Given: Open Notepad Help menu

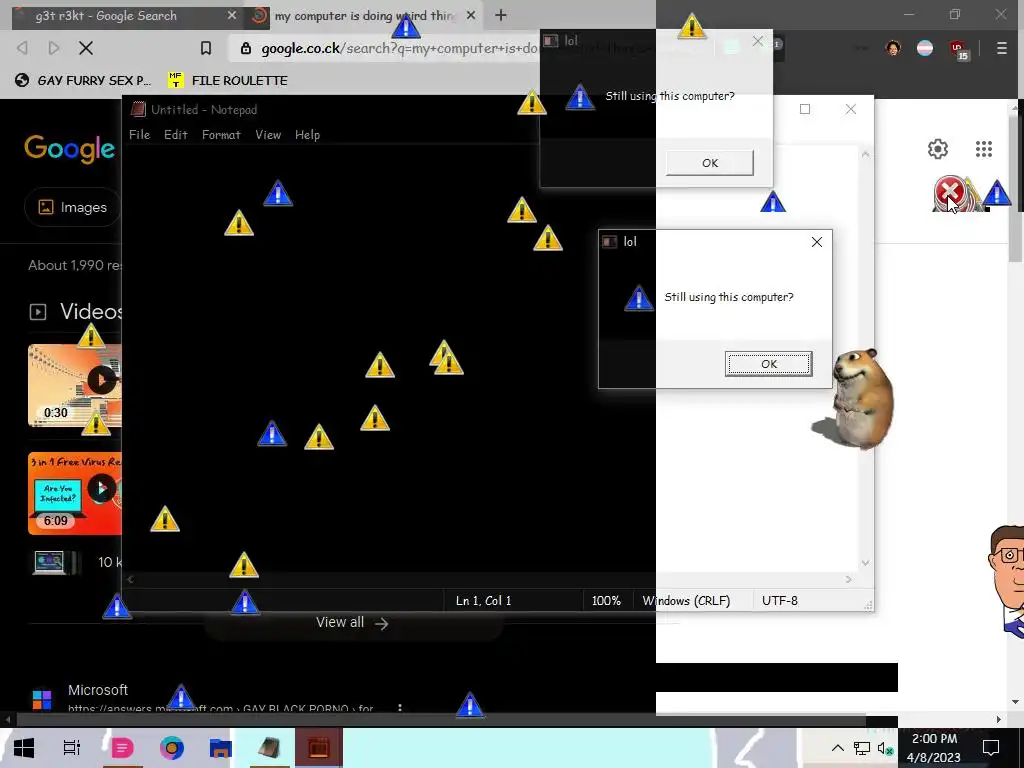Looking at the screenshot, I should tap(308, 135).
